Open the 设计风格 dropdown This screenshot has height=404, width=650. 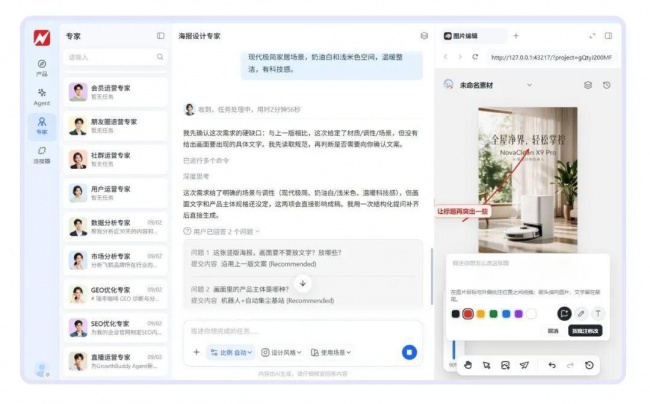click(x=281, y=353)
